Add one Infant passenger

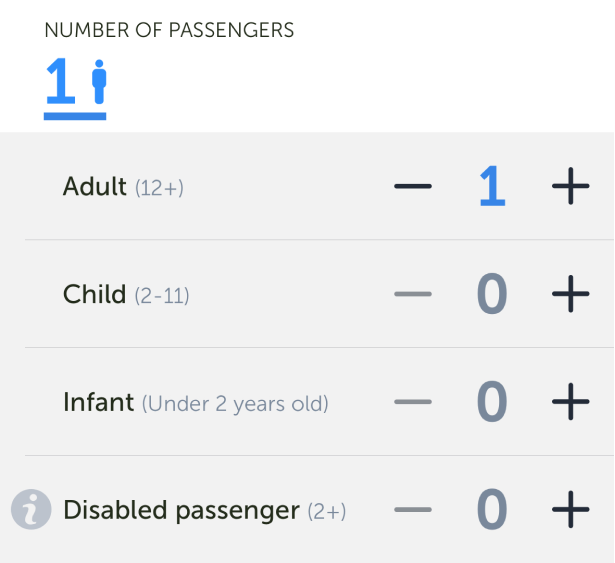(x=570, y=402)
